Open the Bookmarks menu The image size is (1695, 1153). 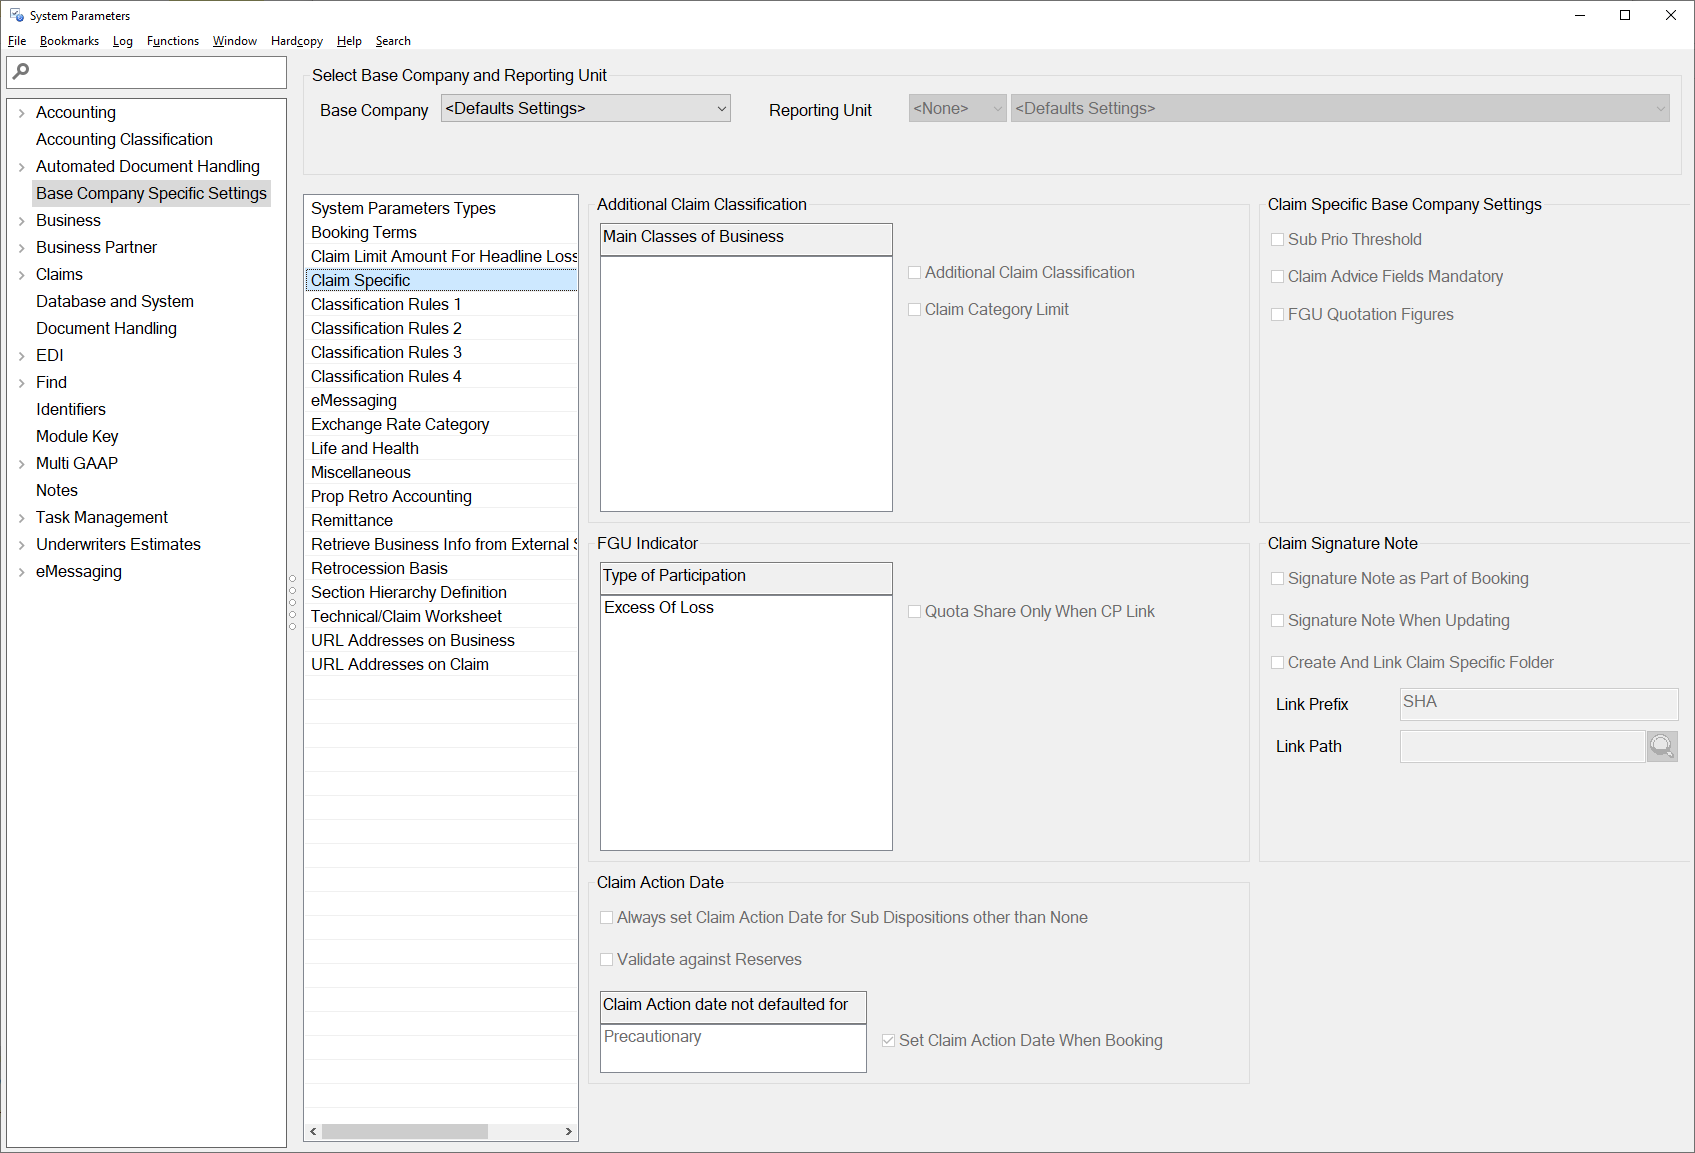[x=69, y=41]
